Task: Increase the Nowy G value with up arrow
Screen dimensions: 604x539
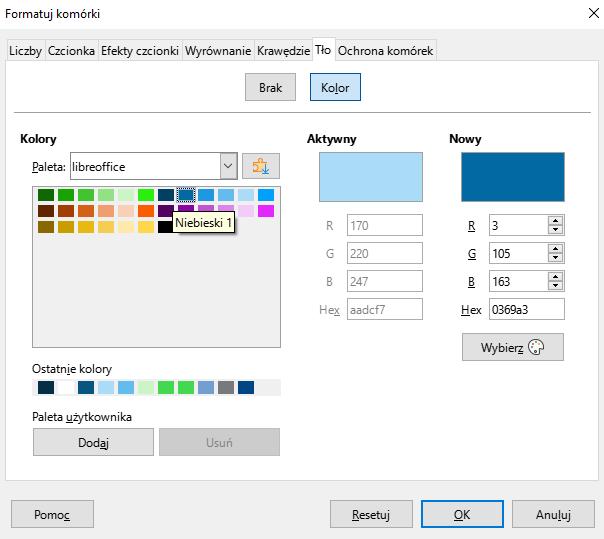Action: click(x=555, y=249)
